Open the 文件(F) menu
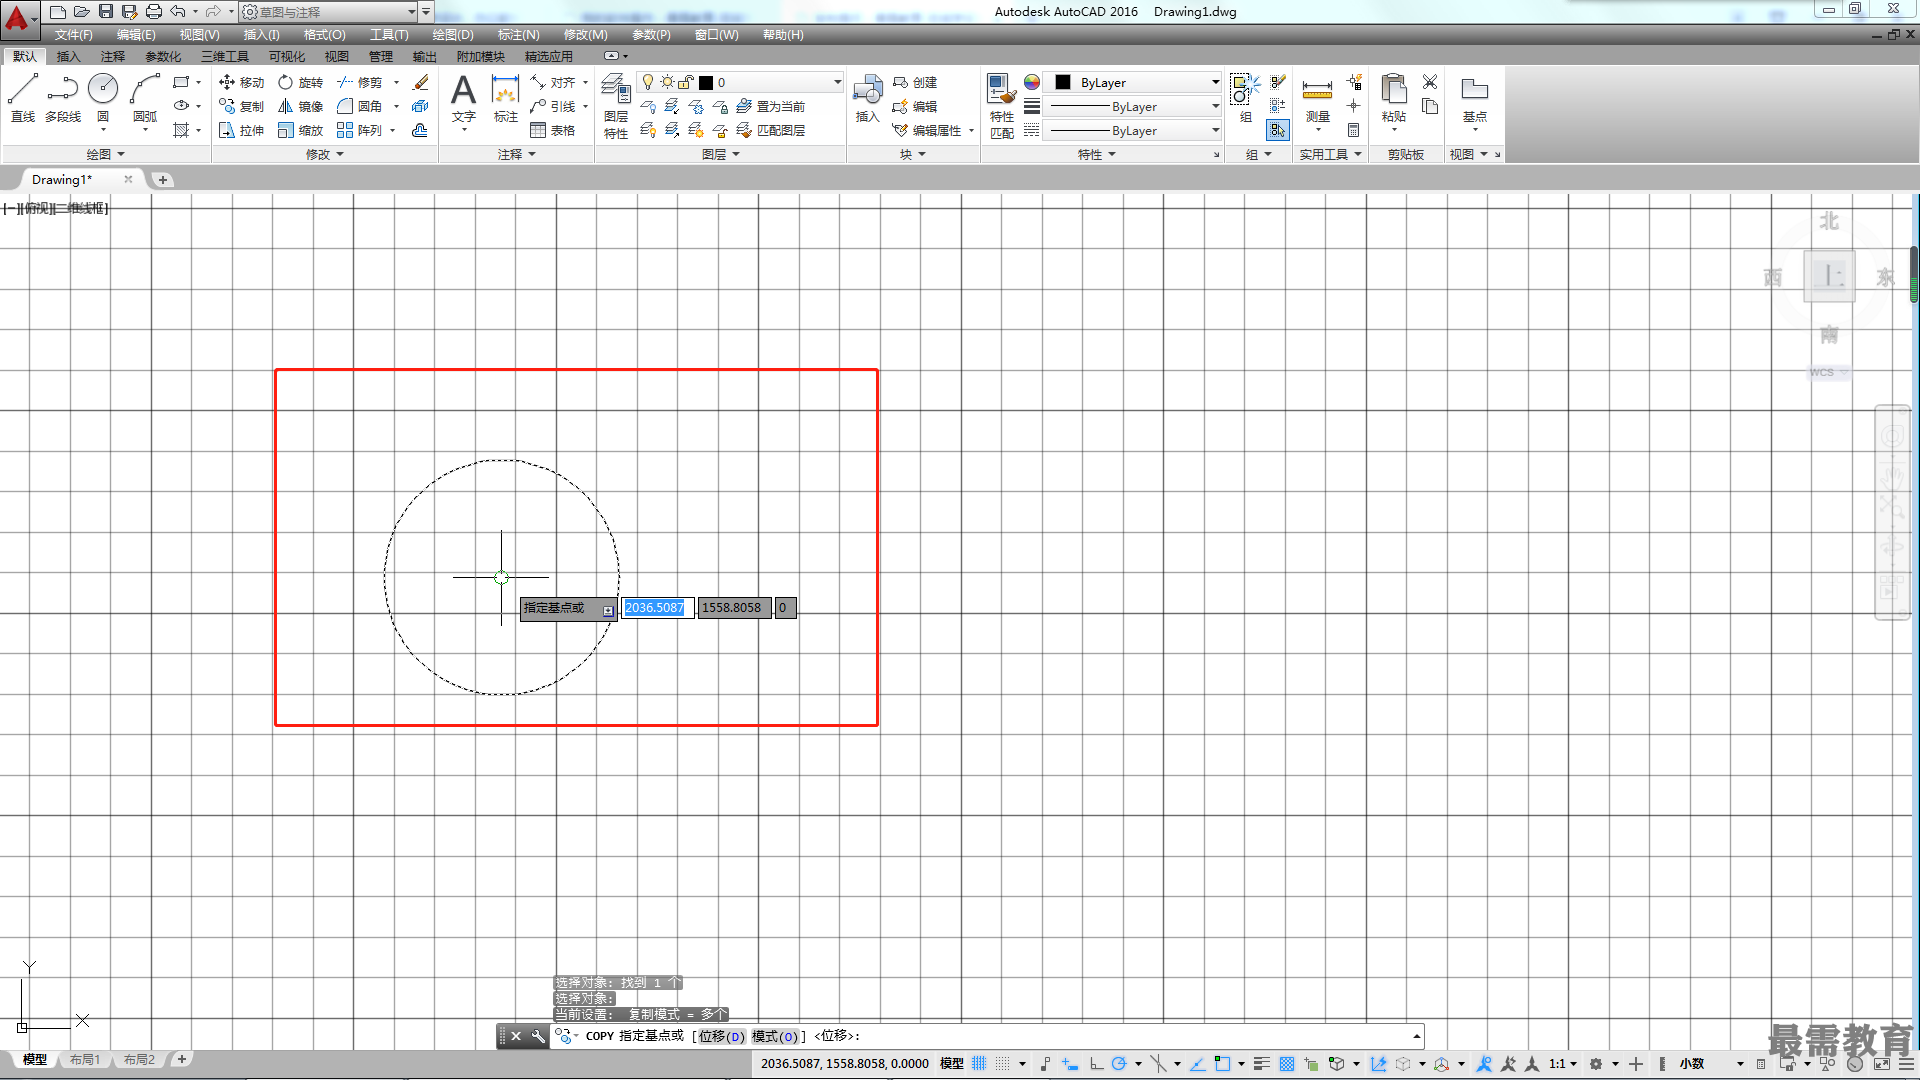This screenshot has width=1920, height=1080. (x=73, y=35)
